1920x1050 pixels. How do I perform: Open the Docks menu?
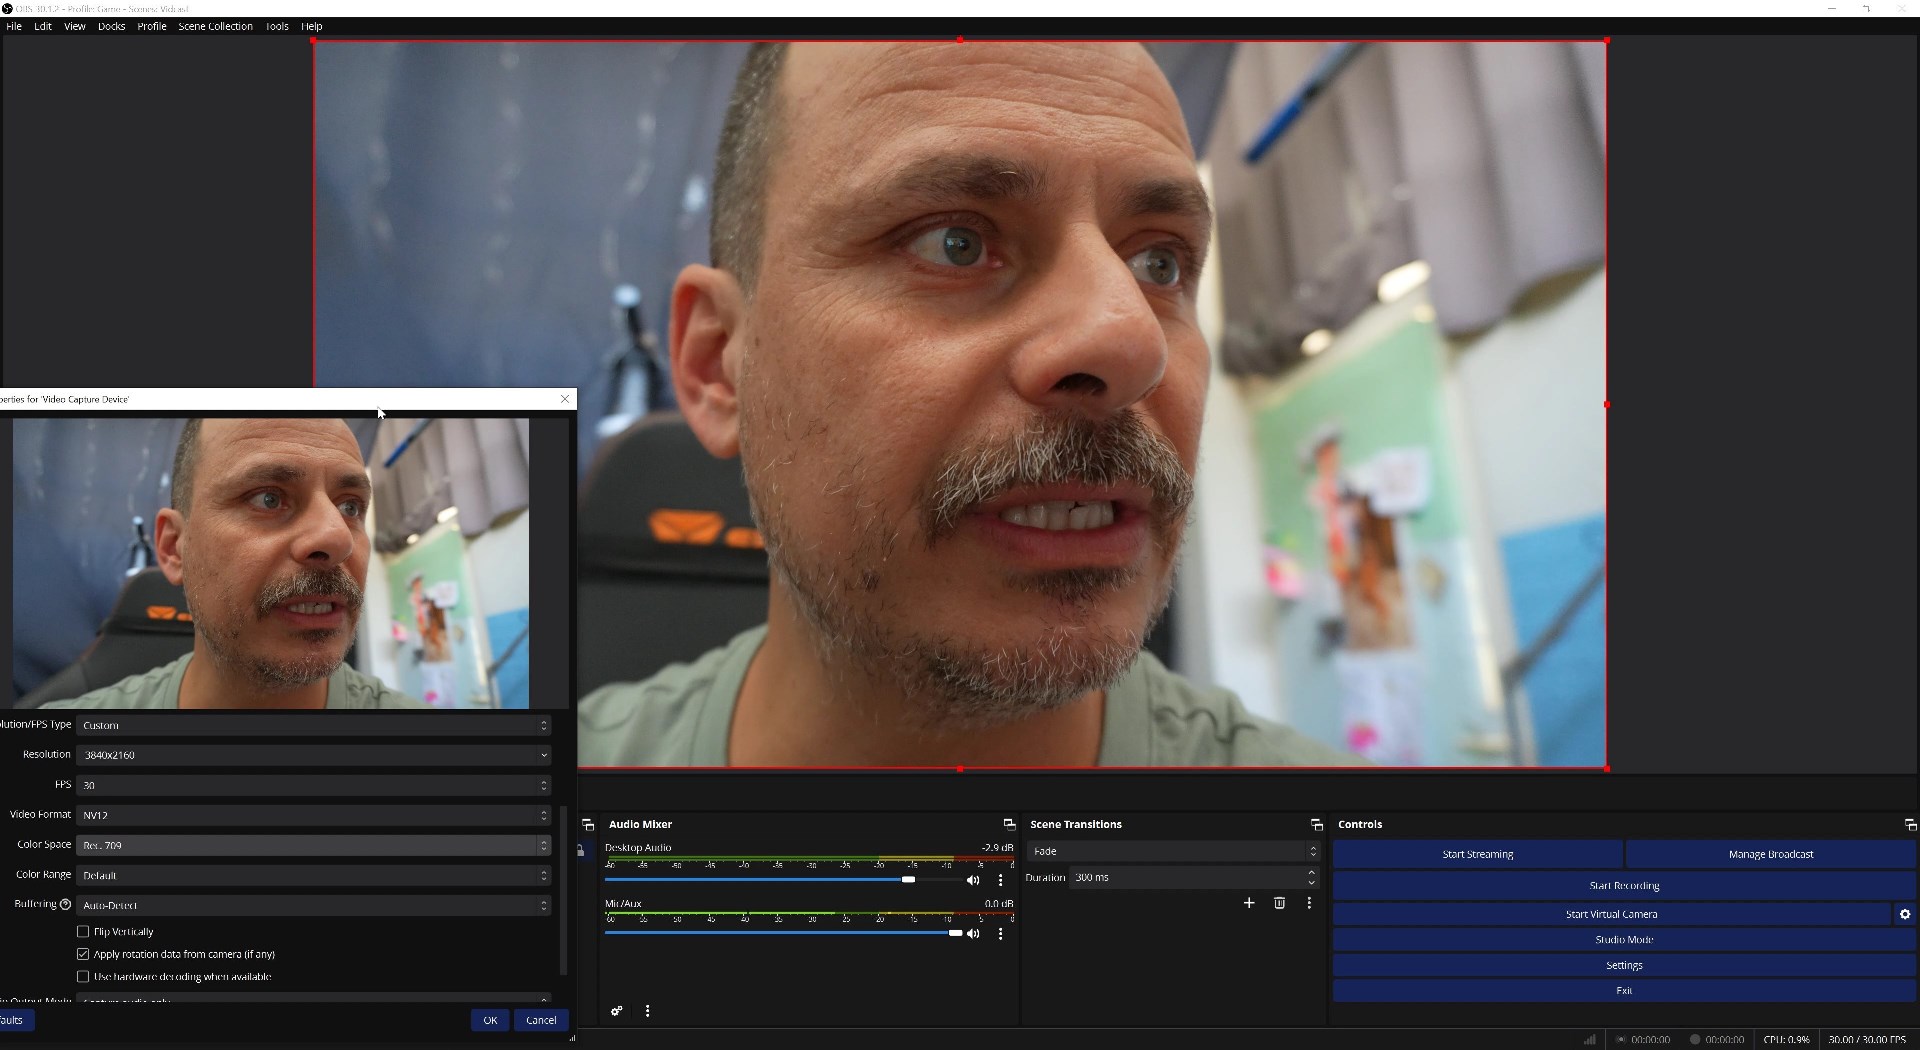coord(111,27)
